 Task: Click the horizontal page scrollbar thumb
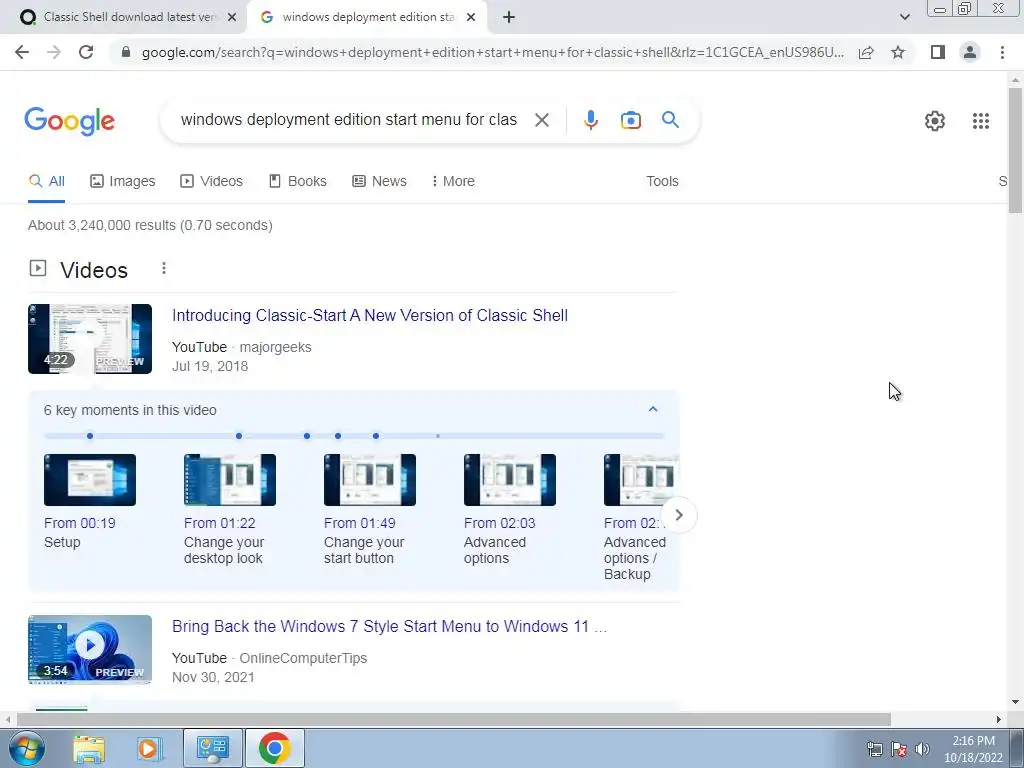(x=453, y=720)
